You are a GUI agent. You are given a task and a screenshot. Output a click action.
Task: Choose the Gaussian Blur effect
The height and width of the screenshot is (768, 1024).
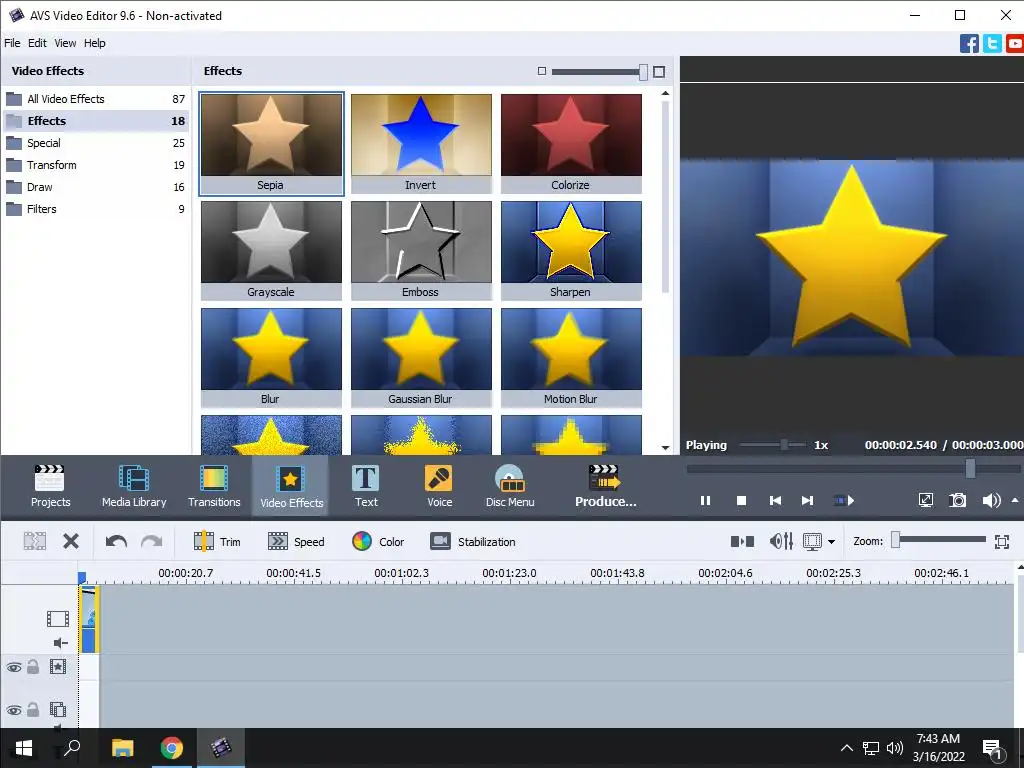421,358
